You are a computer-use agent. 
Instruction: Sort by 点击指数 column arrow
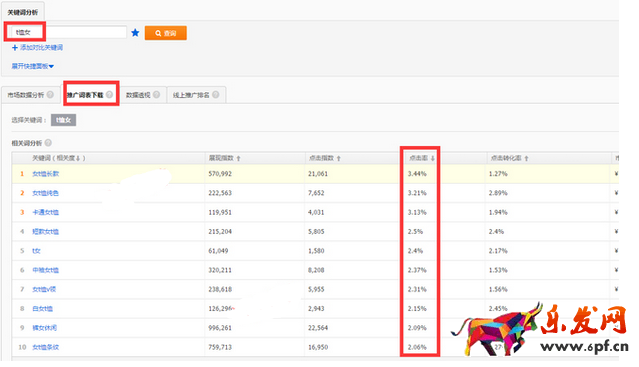click(x=339, y=158)
